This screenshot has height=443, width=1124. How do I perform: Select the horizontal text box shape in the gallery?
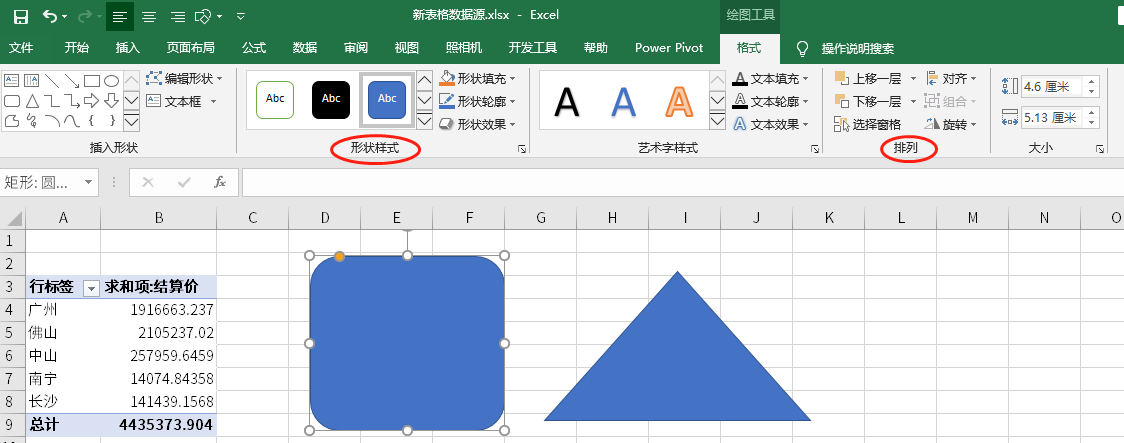tap(11, 80)
